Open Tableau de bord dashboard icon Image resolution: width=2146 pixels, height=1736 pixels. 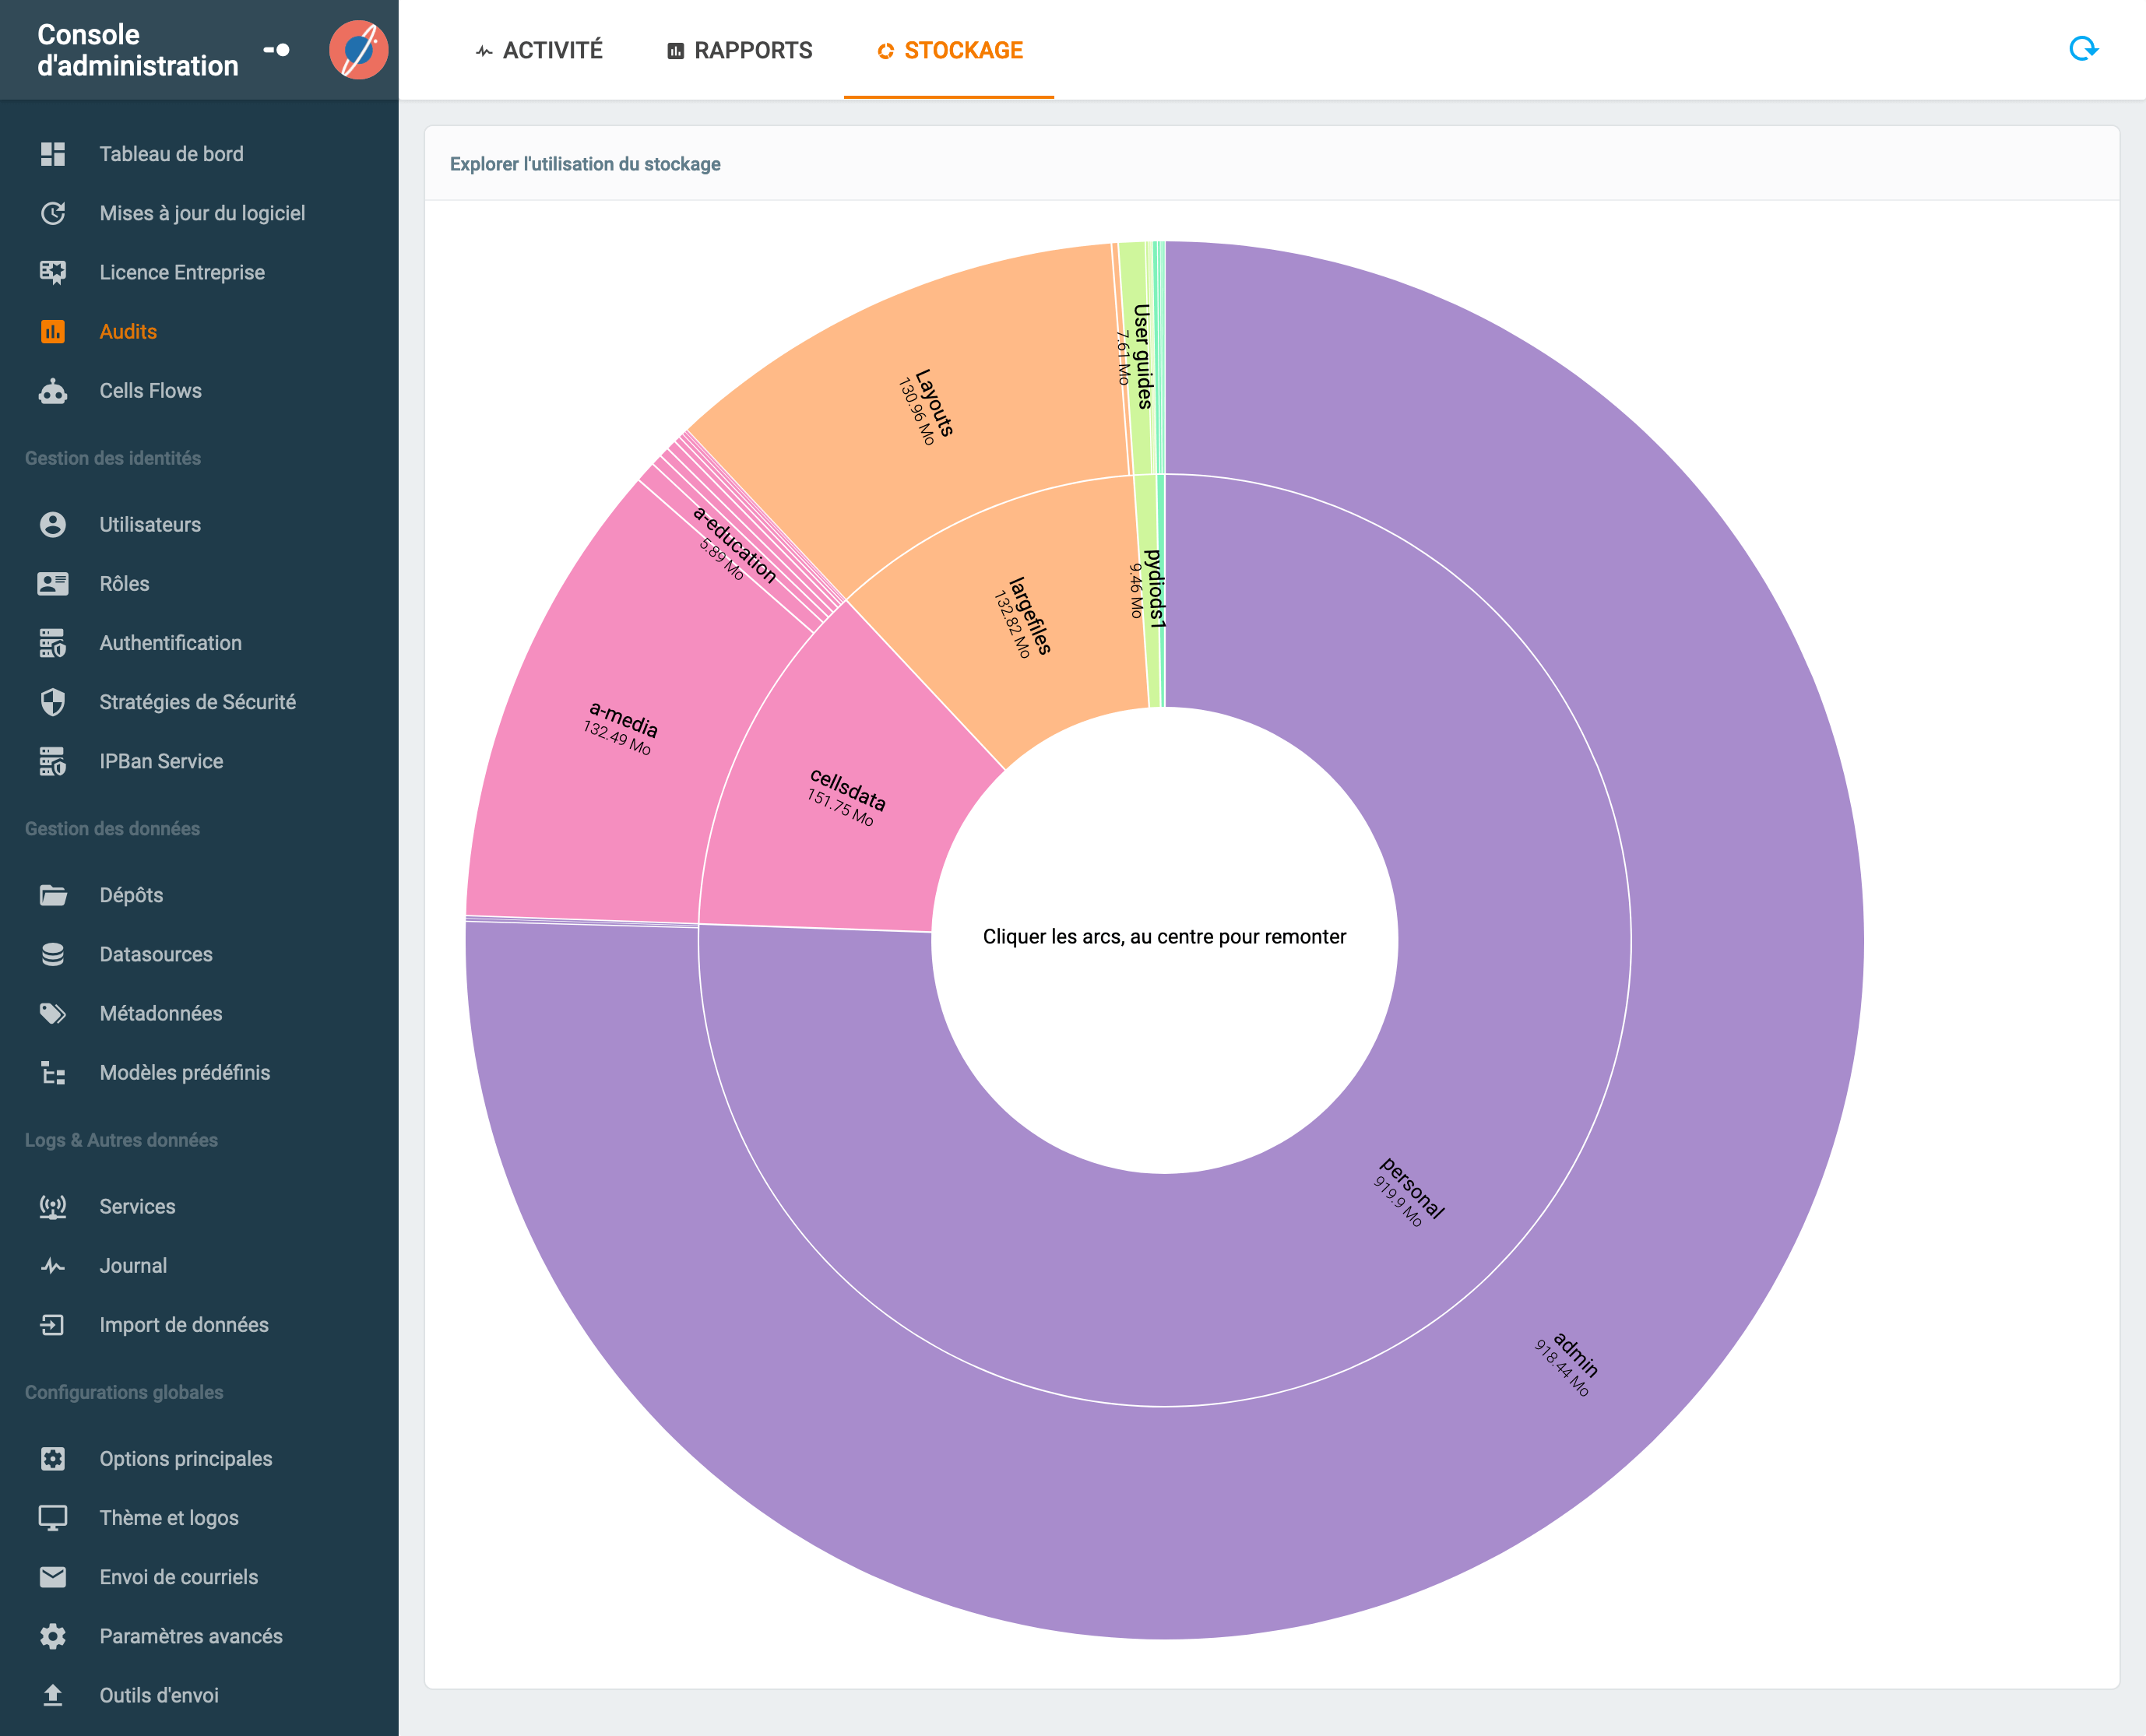pyautogui.click(x=53, y=154)
